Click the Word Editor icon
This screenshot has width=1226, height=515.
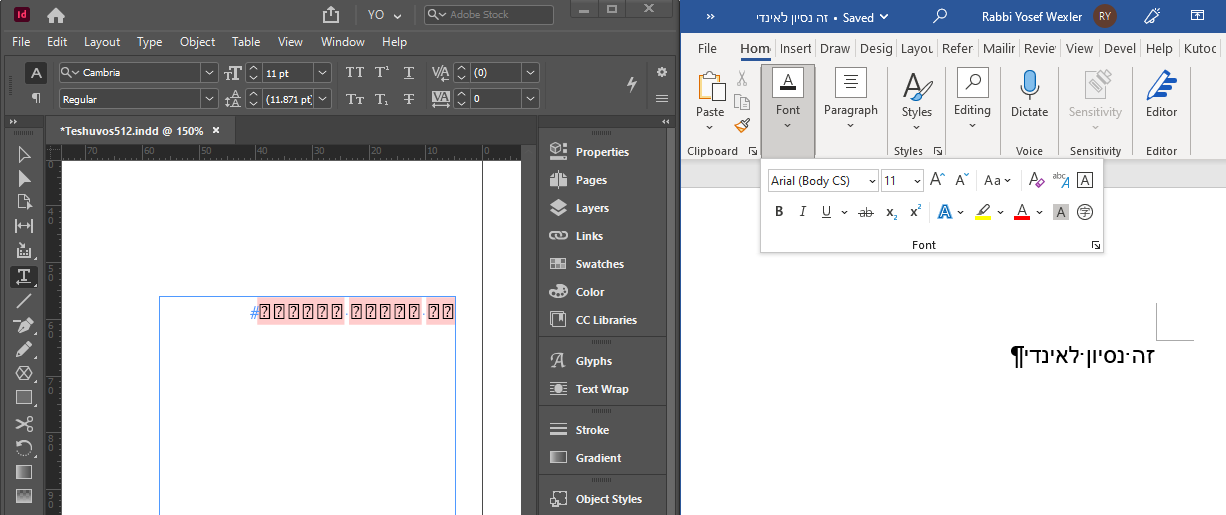click(1161, 95)
